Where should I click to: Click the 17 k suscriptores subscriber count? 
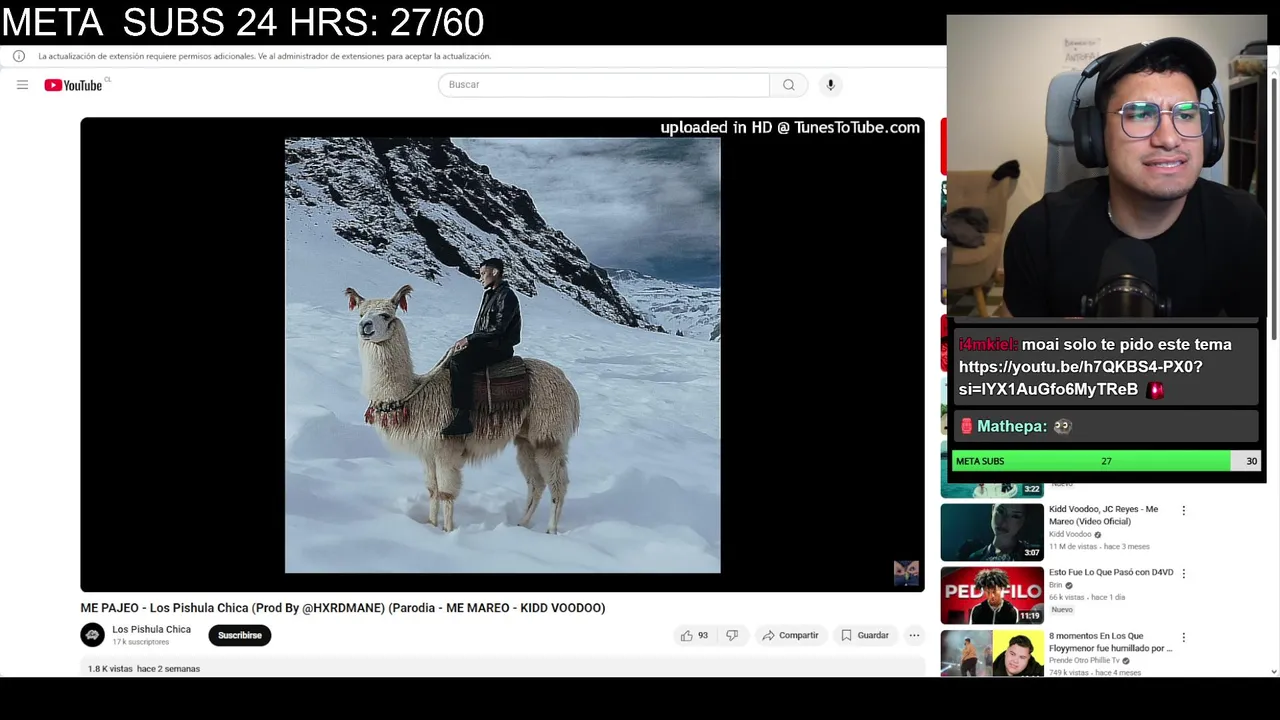[141, 642]
